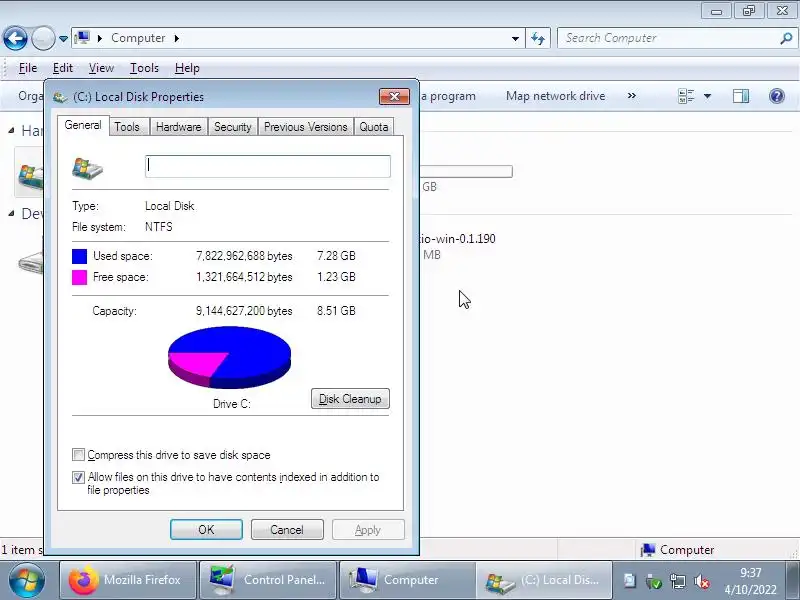Open the view options dropdown arrow

click(707, 96)
